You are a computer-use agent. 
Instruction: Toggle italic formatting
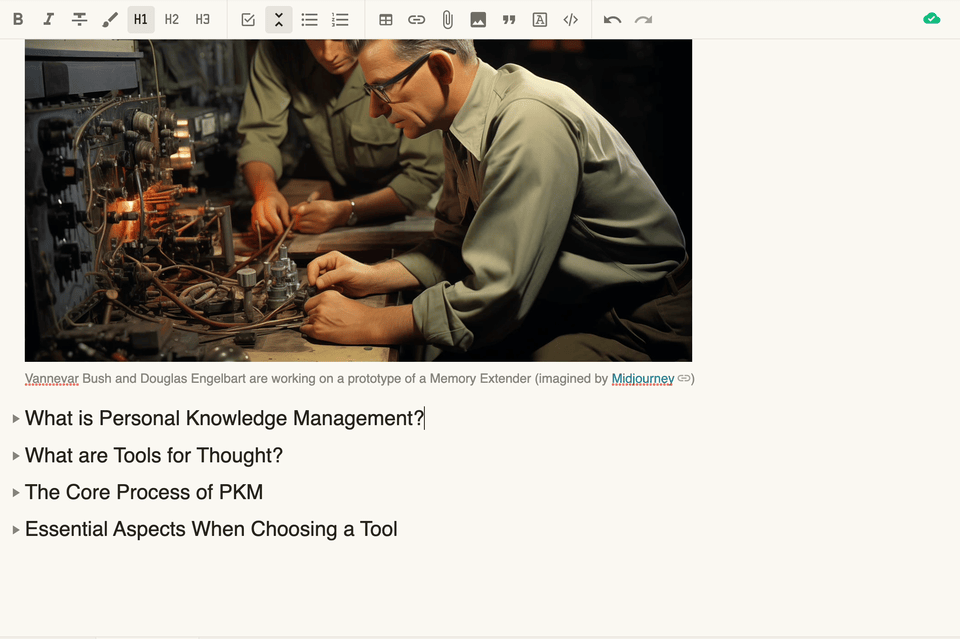pyautogui.click(x=48, y=20)
